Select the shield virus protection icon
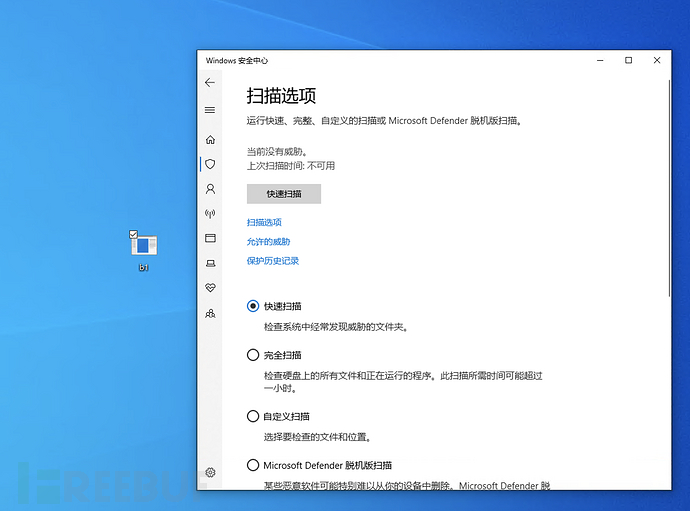The image size is (690, 511). click(210, 164)
